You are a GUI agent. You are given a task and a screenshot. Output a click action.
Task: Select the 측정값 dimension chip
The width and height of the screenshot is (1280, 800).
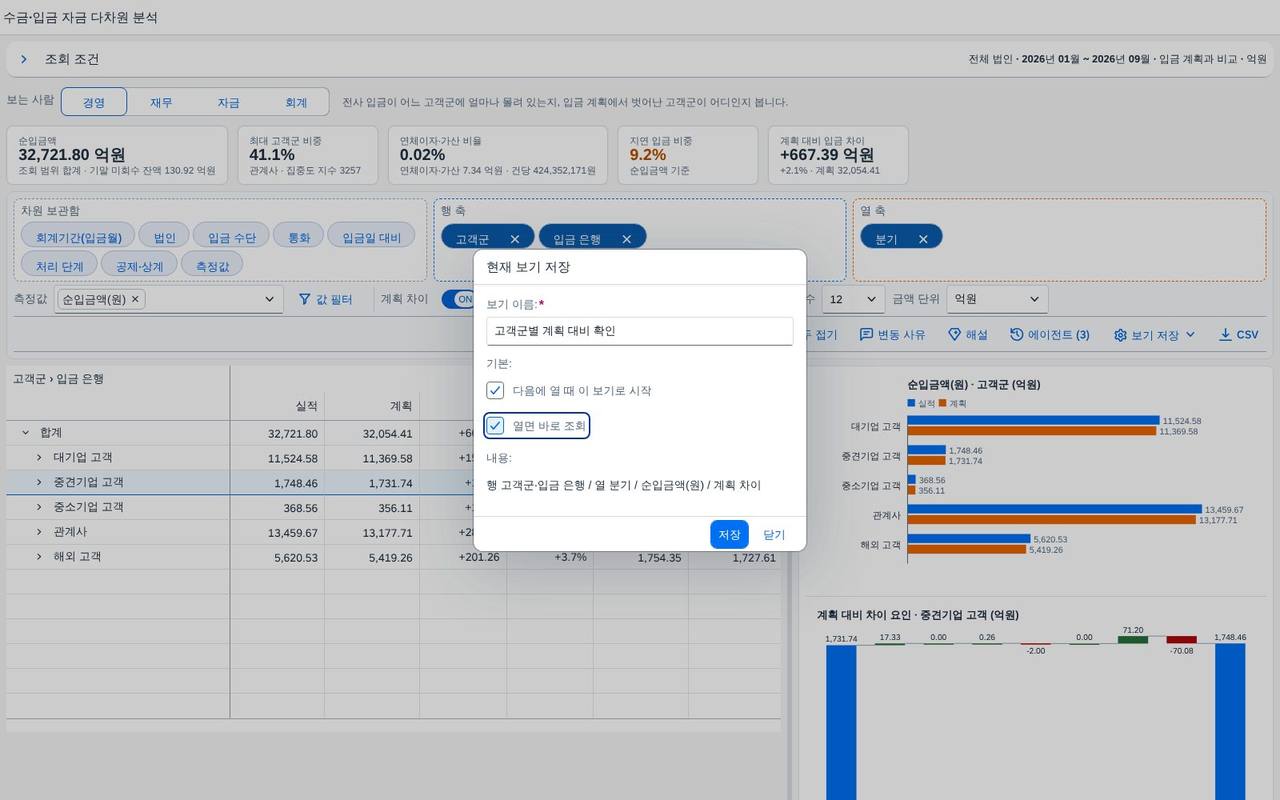click(212, 266)
